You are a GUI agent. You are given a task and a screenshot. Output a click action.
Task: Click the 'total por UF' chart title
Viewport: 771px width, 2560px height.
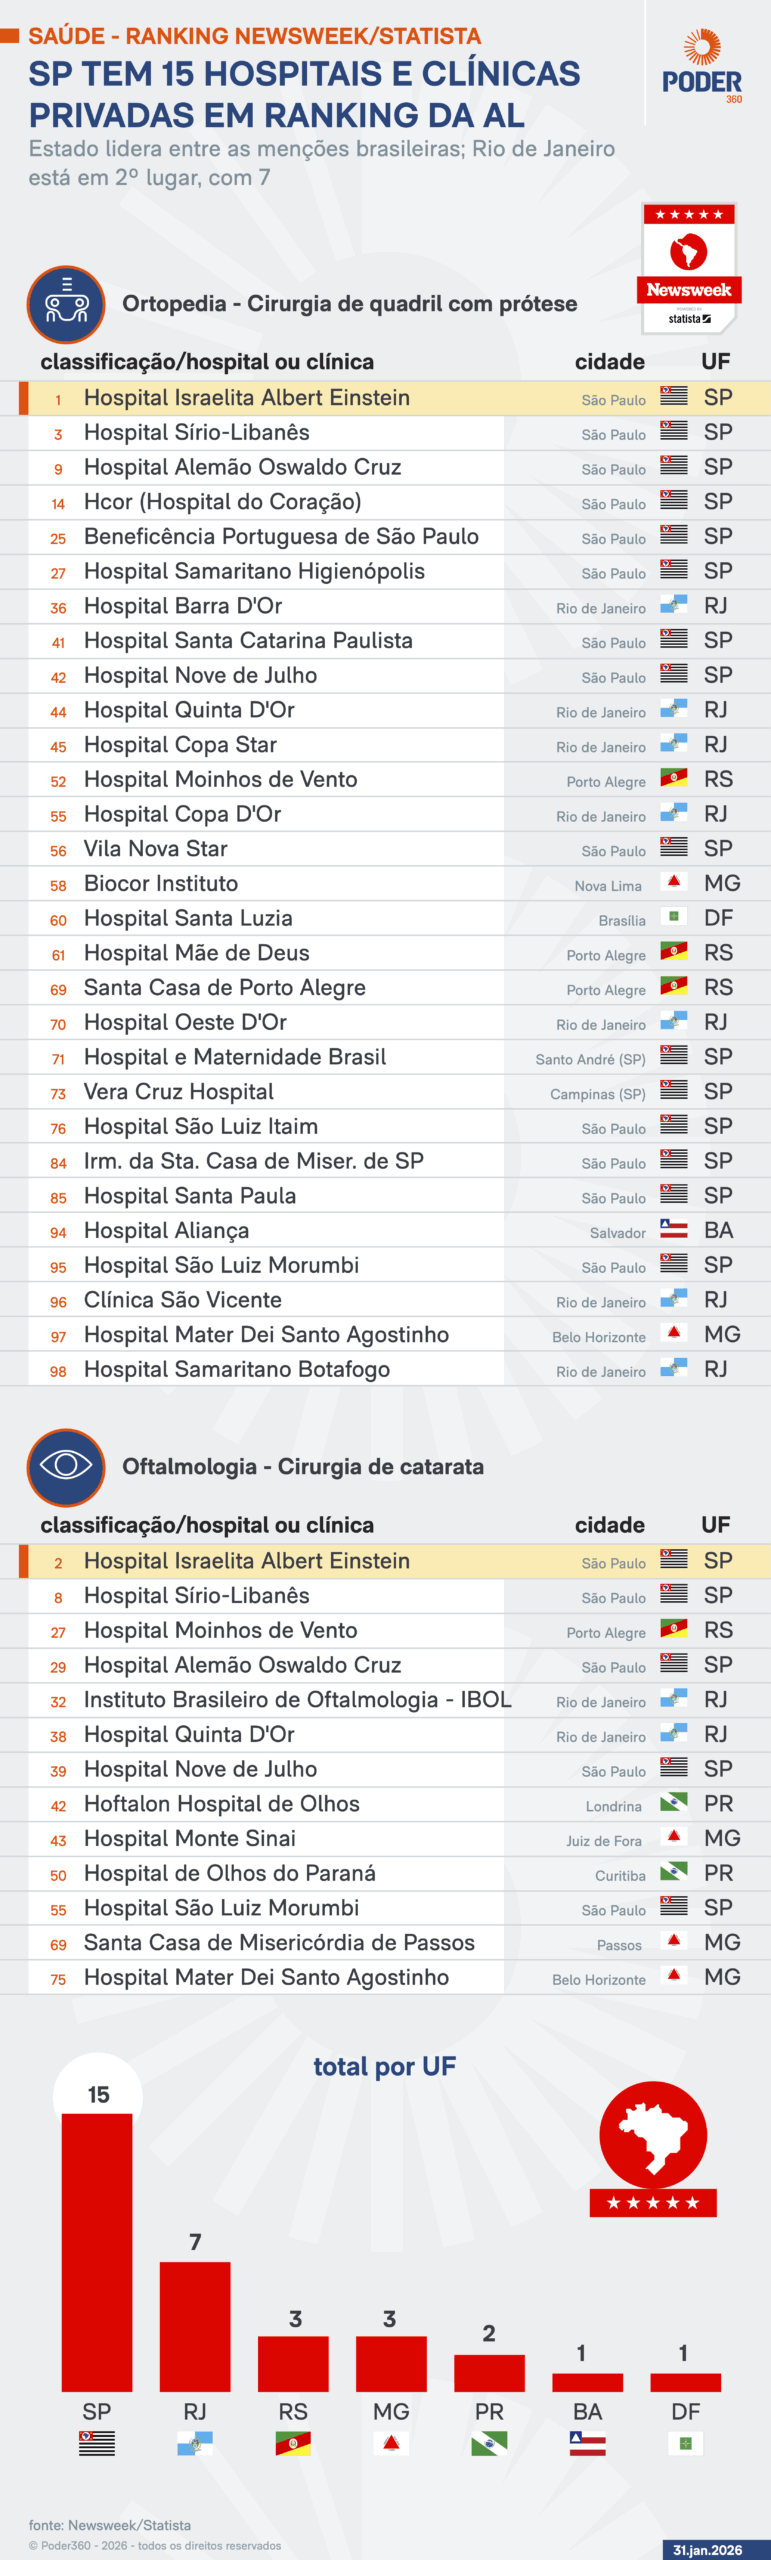pyautogui.click(x=385, y=2067)
